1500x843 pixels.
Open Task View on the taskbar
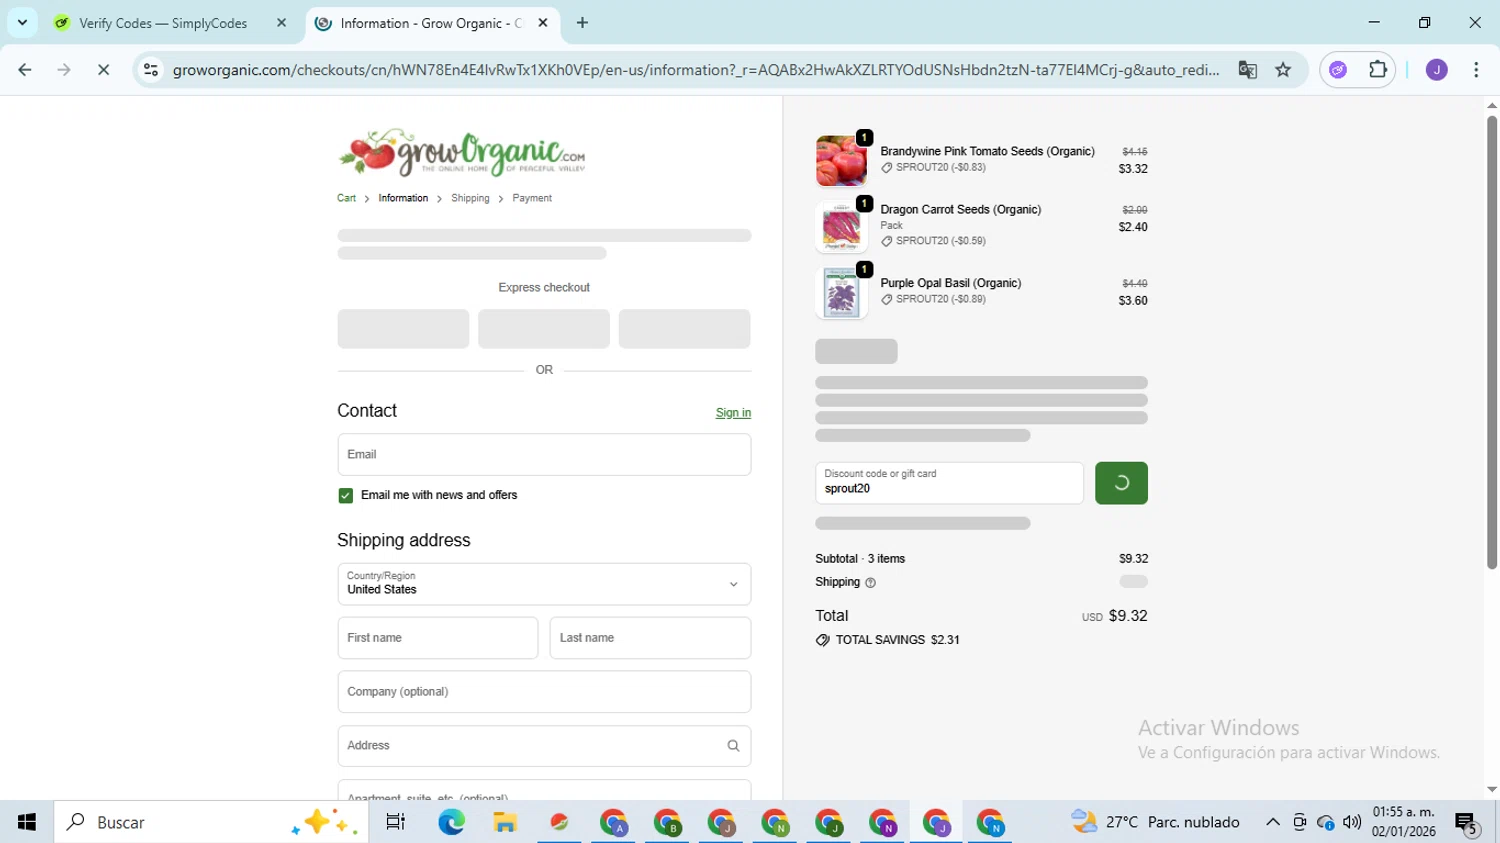396,822
